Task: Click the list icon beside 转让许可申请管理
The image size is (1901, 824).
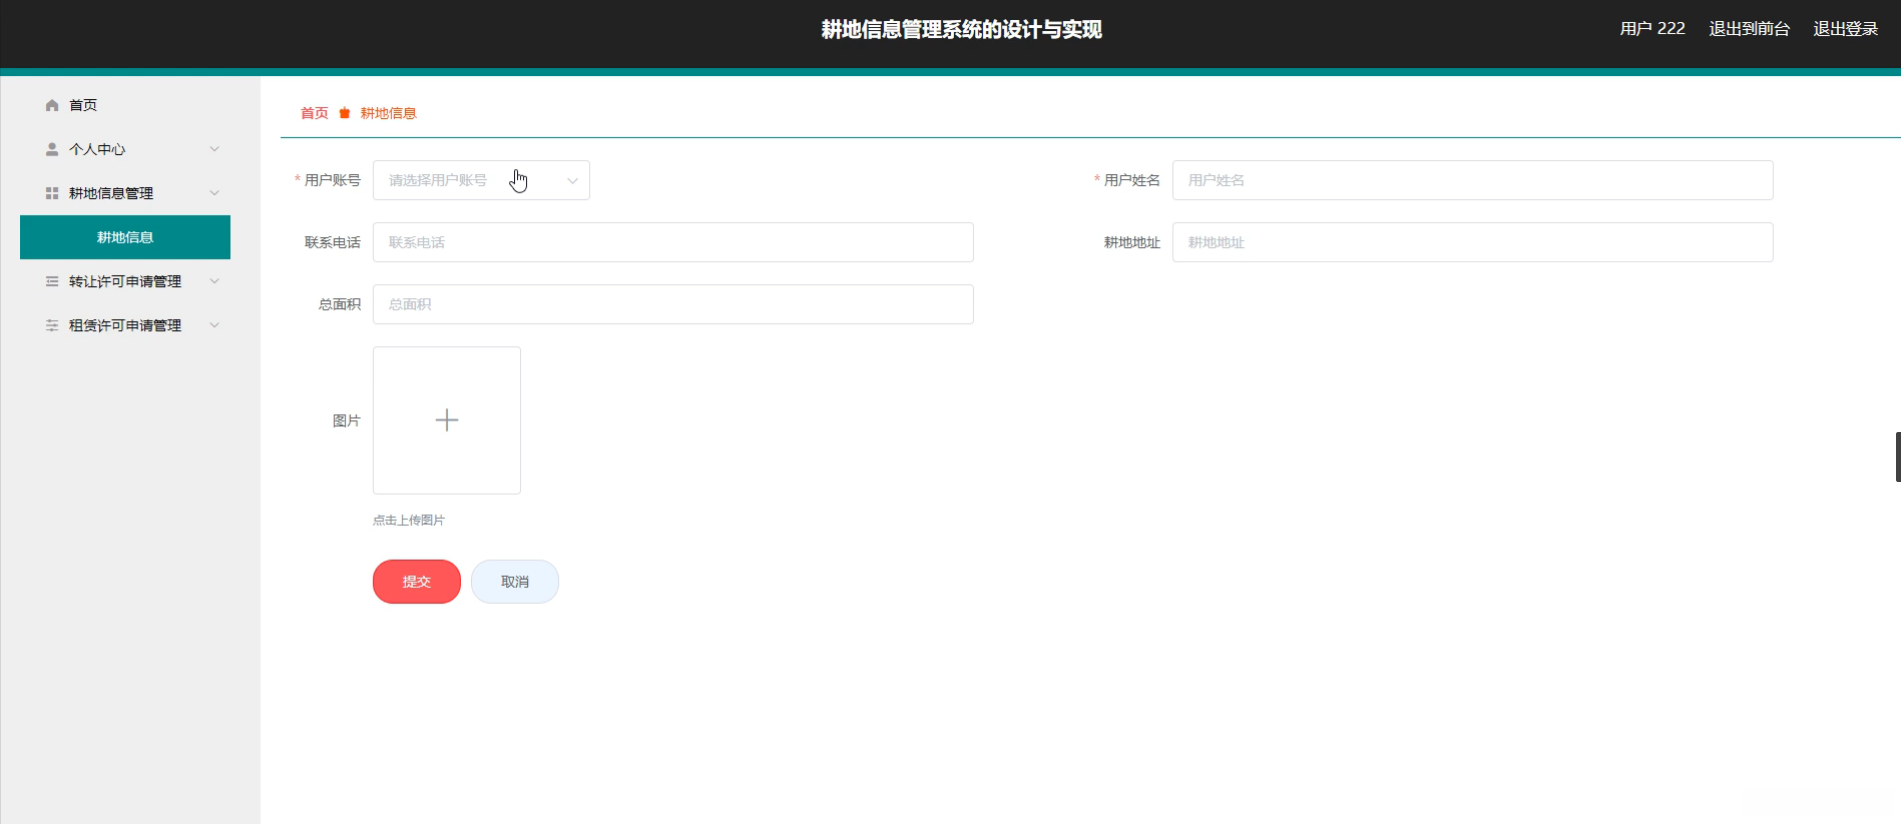Action: pyautogui.click(x=52, y=281)
